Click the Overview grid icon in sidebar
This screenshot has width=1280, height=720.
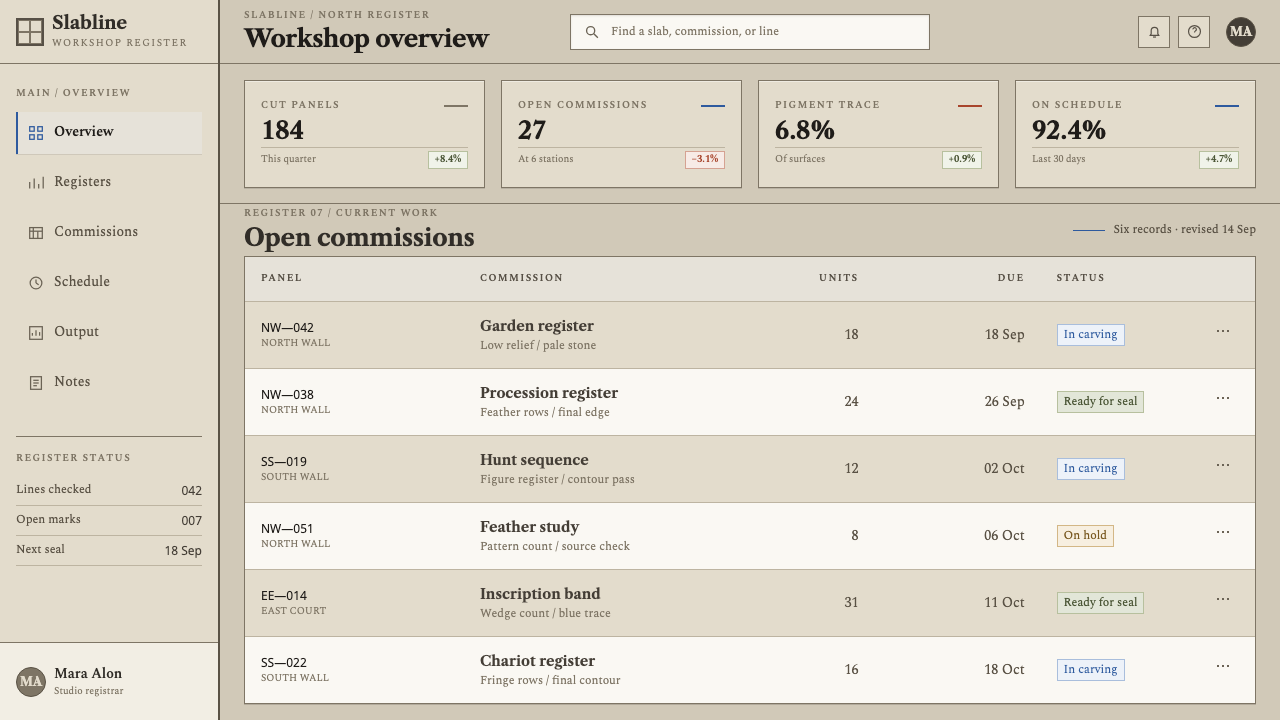click(36, 133)
